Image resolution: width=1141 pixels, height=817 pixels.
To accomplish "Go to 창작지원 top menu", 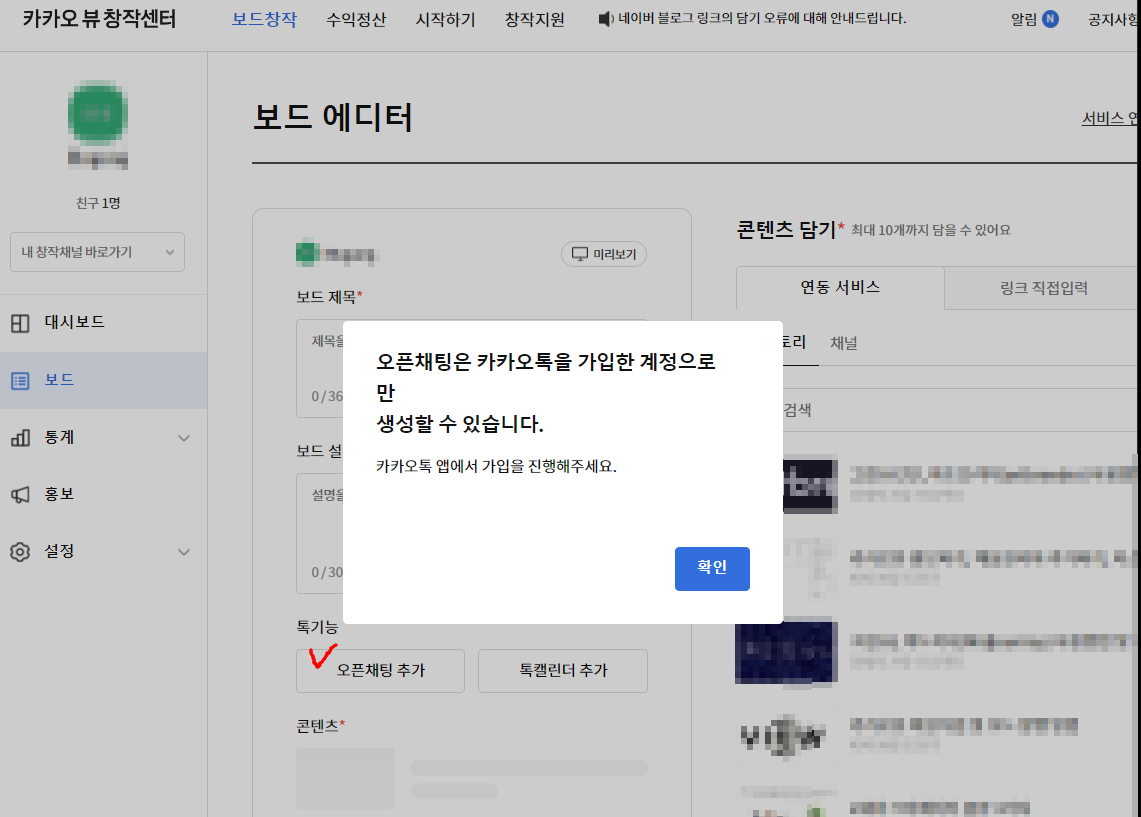I will (x=535, y=20).
